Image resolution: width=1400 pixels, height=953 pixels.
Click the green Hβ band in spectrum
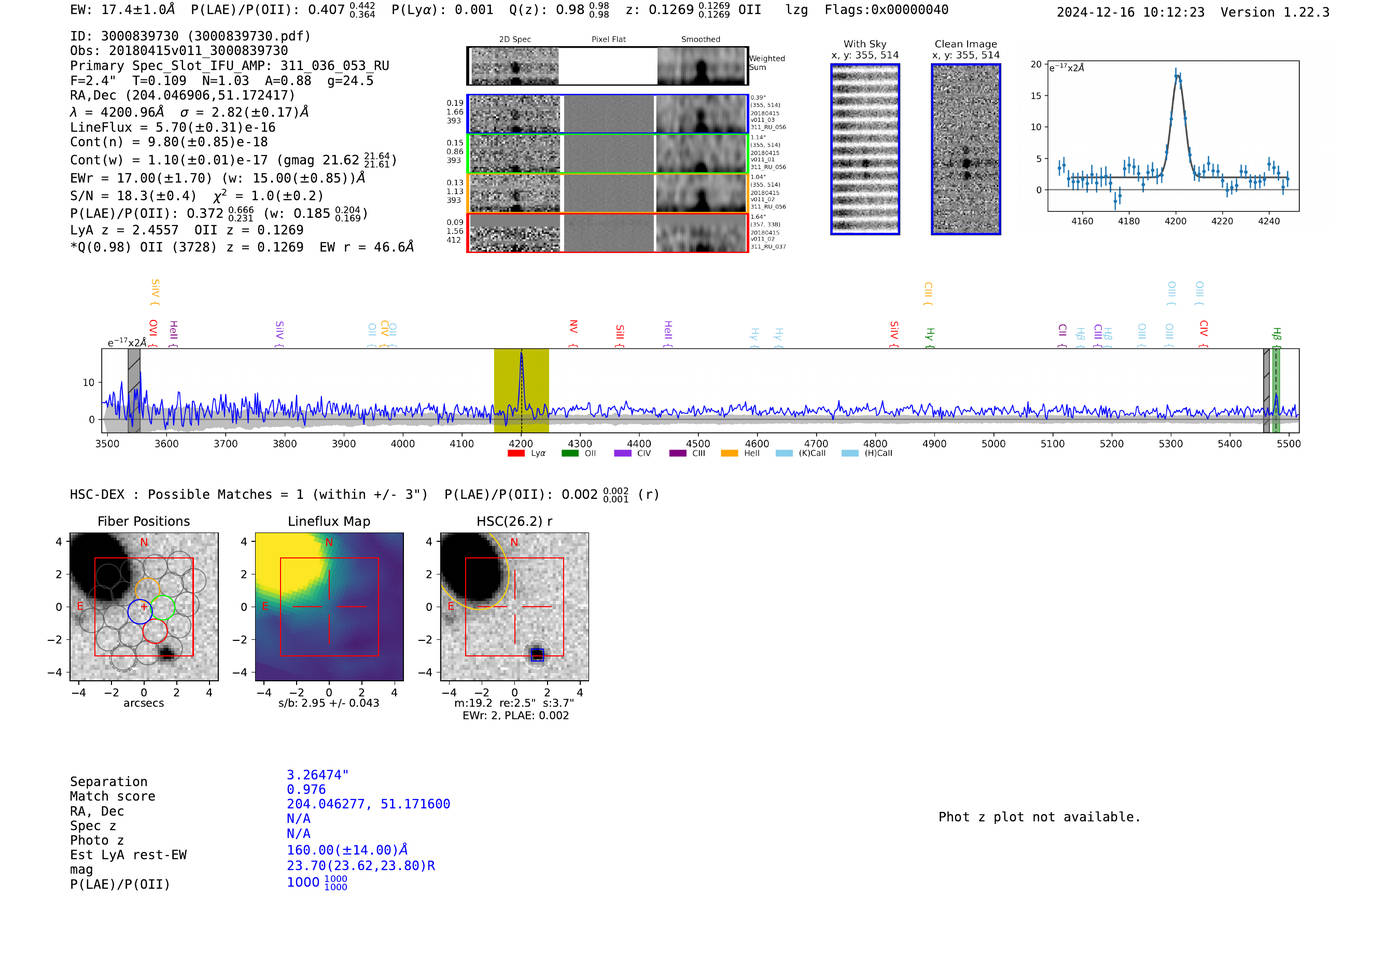click(x=1276, y=390)
